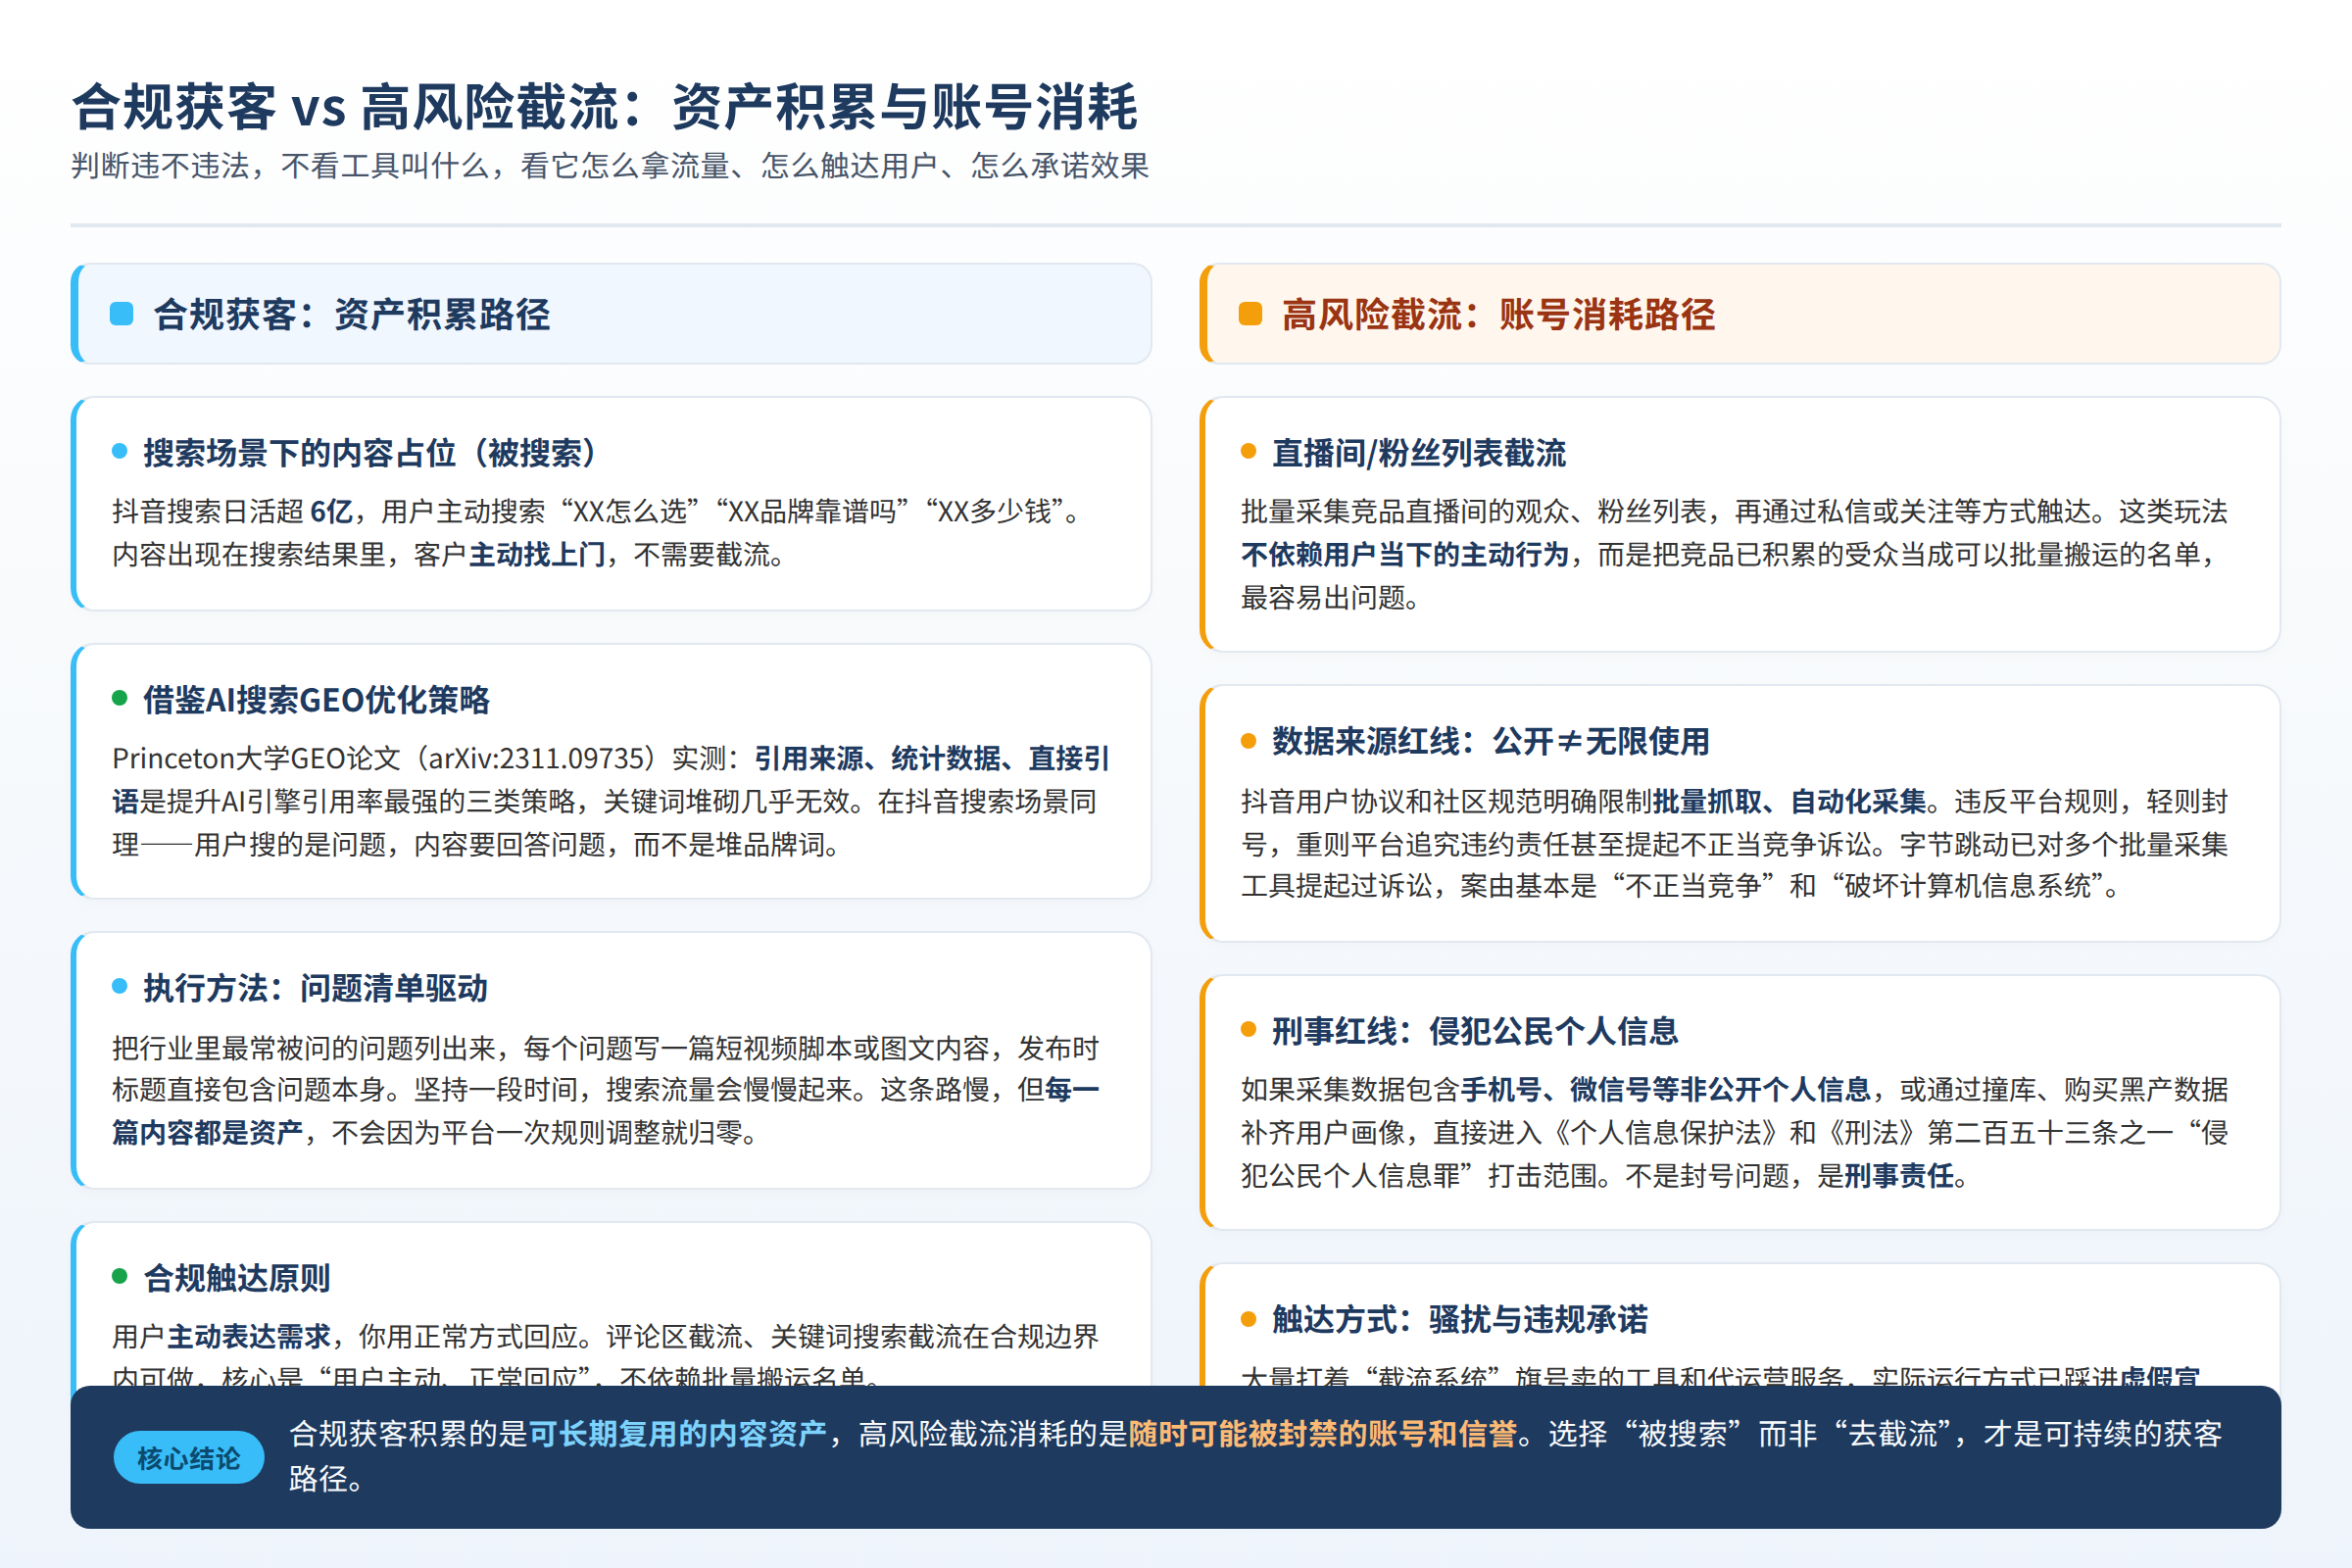The width and height of the screenshot is (2352, 1568).
Task: Click the orange bullet before 直播间/粉丝列表截流
Action: pos(1248,451)
